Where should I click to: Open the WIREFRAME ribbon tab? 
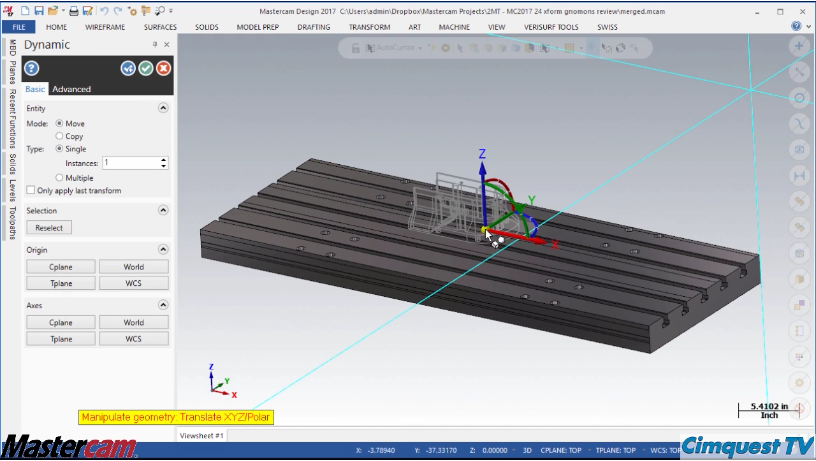point(105,27)
